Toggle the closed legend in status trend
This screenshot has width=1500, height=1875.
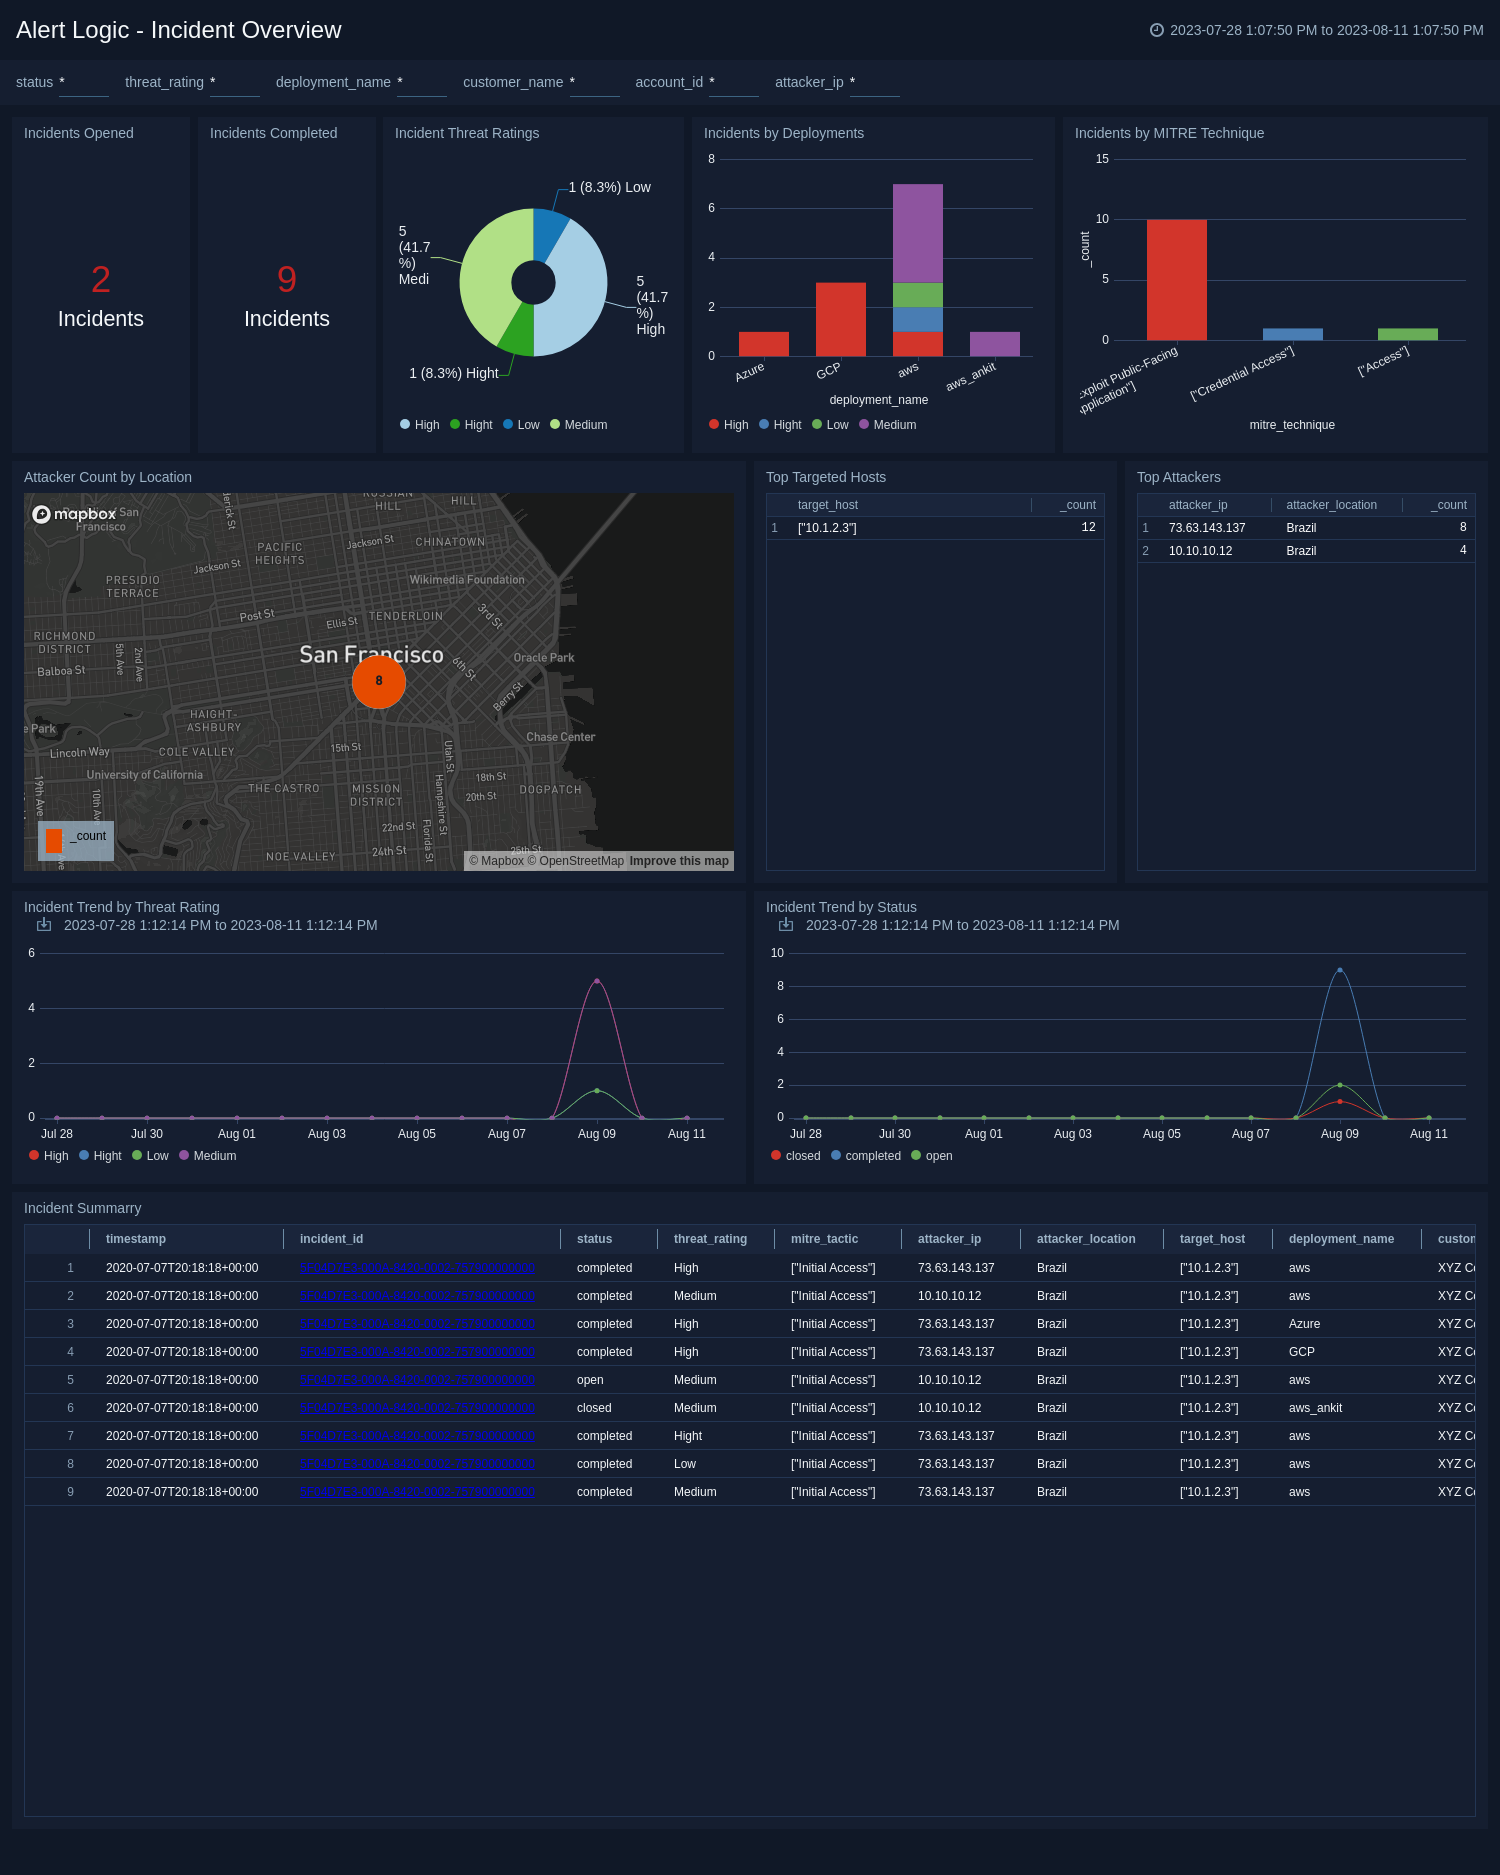(796, 1156)
